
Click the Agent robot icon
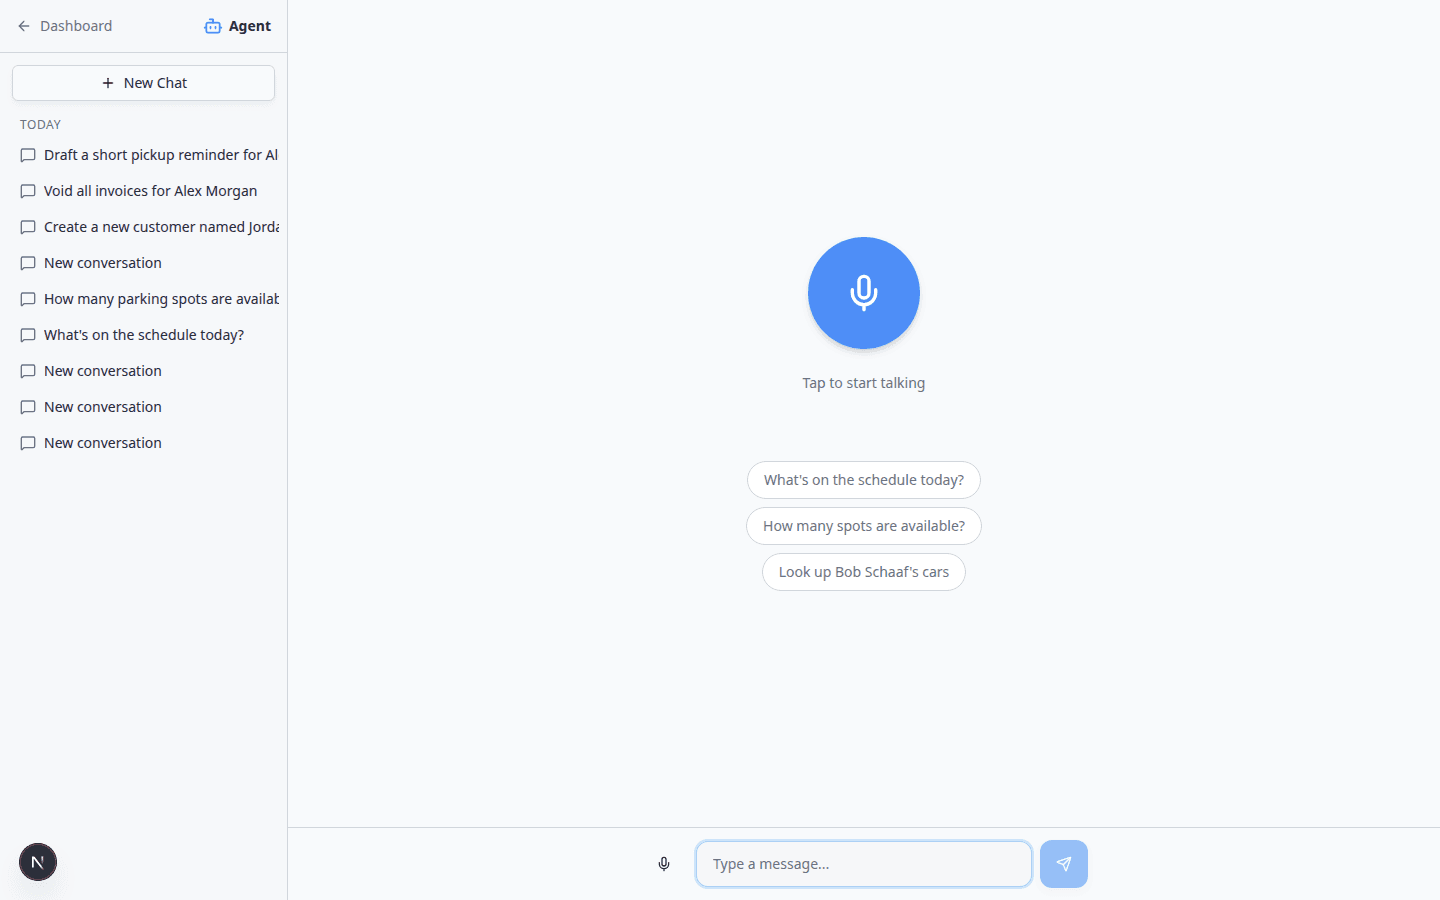[213, 26]
